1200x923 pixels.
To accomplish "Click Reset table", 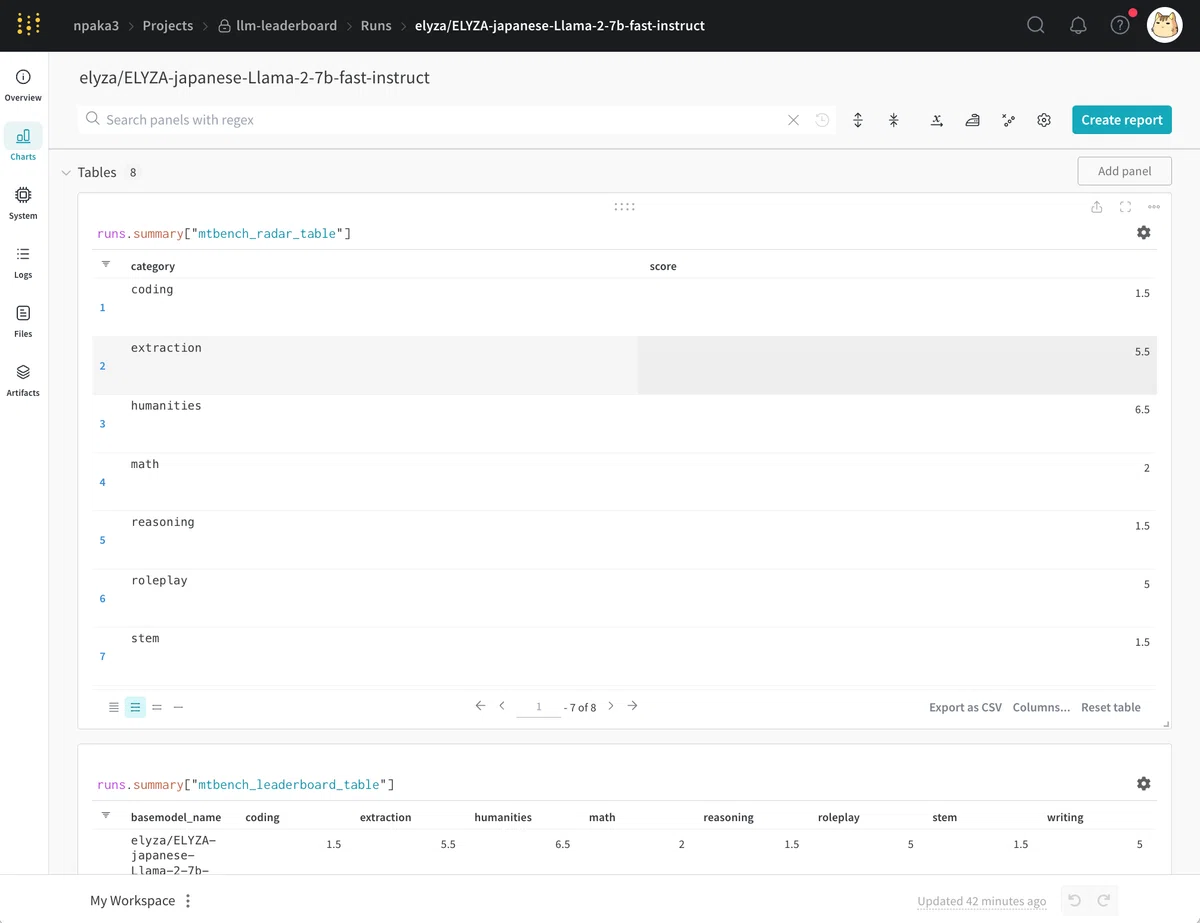I will (x=1111, y=707).
